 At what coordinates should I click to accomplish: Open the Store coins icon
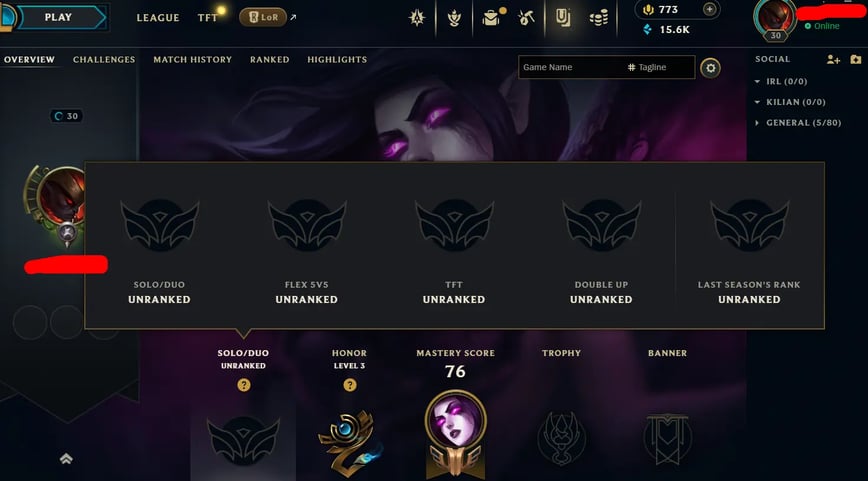coord(598,18)
